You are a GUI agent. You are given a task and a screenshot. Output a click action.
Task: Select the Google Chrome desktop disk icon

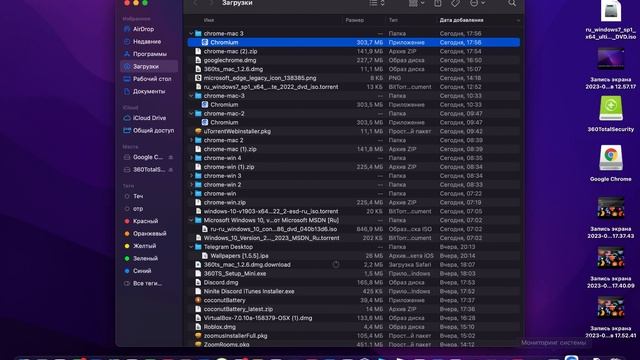coord(611,158)
